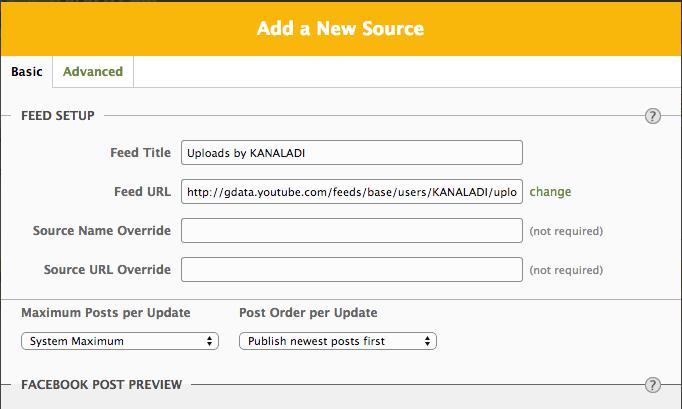This screenshot has height=409, width=682.
Task: Click the green 'change' link
Action: tap(550, 192)
